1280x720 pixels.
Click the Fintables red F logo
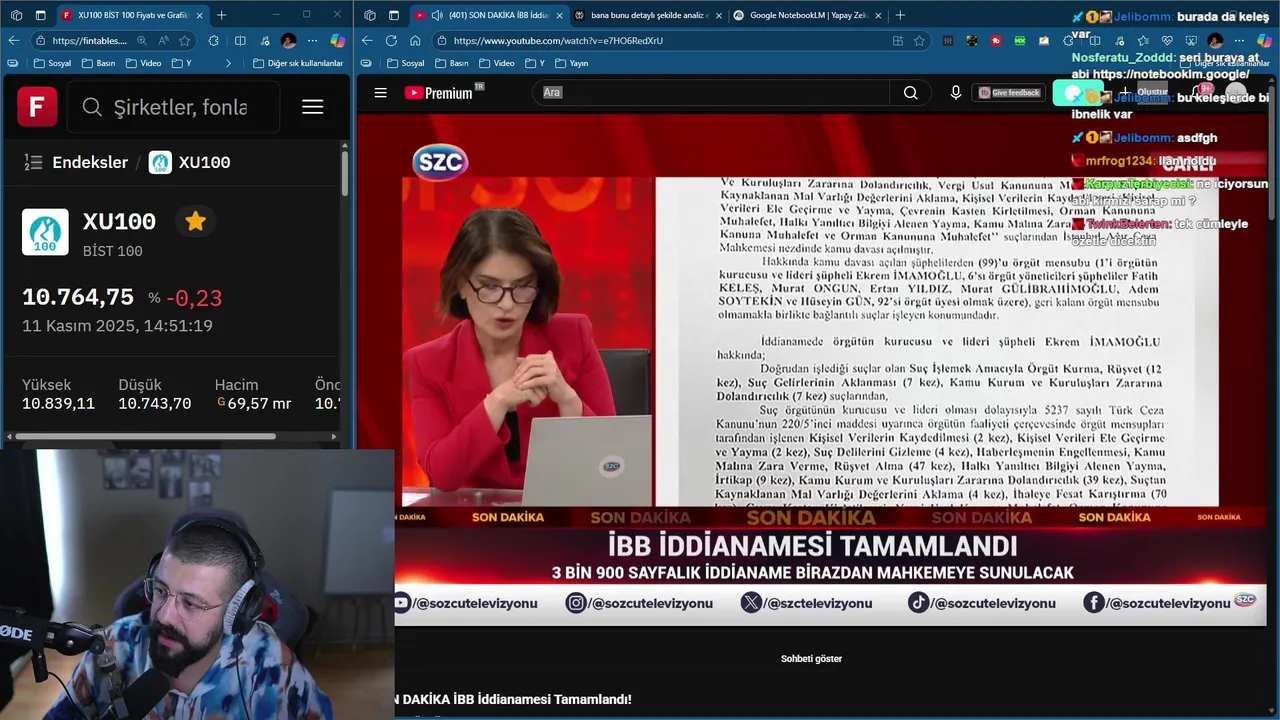37,106
